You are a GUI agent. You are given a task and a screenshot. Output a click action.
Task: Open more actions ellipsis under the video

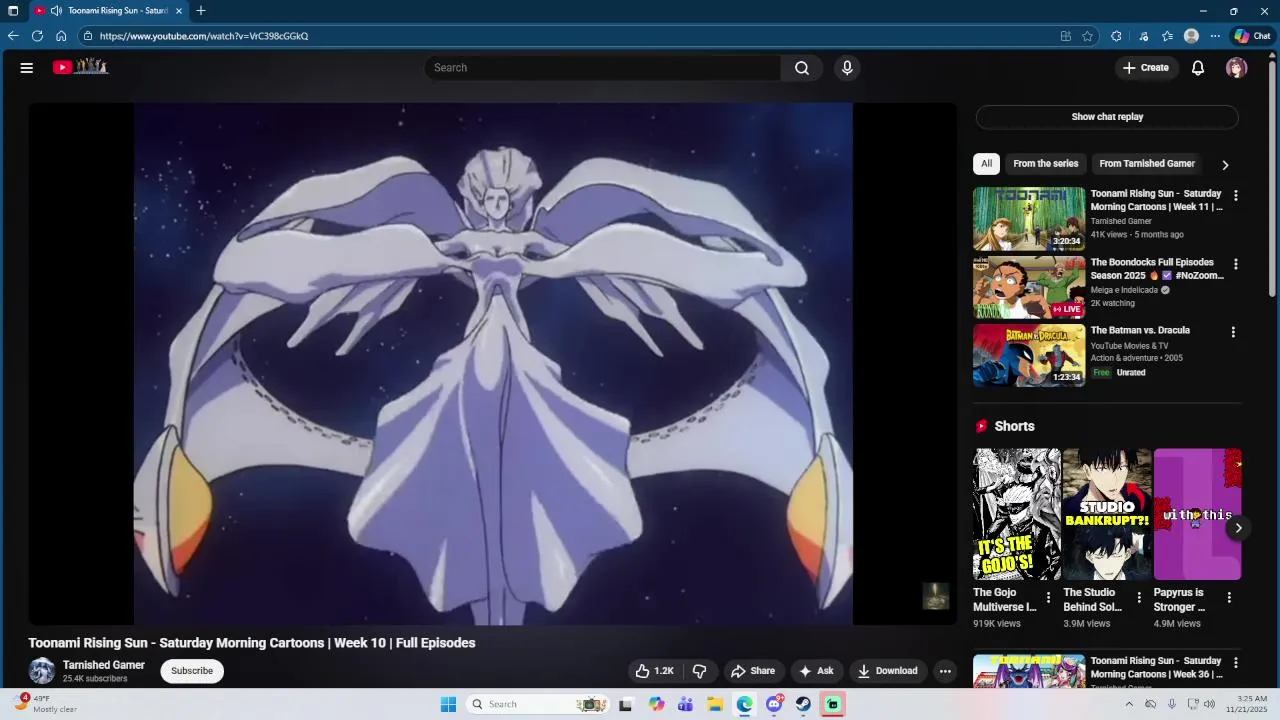(945, 671)
